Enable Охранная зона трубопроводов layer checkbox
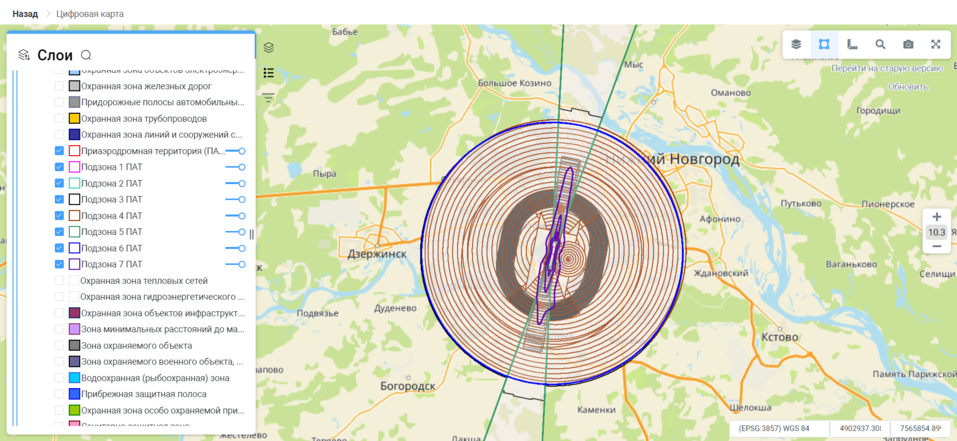The width and height of the screenshot is (957, 441). (60, 119)
